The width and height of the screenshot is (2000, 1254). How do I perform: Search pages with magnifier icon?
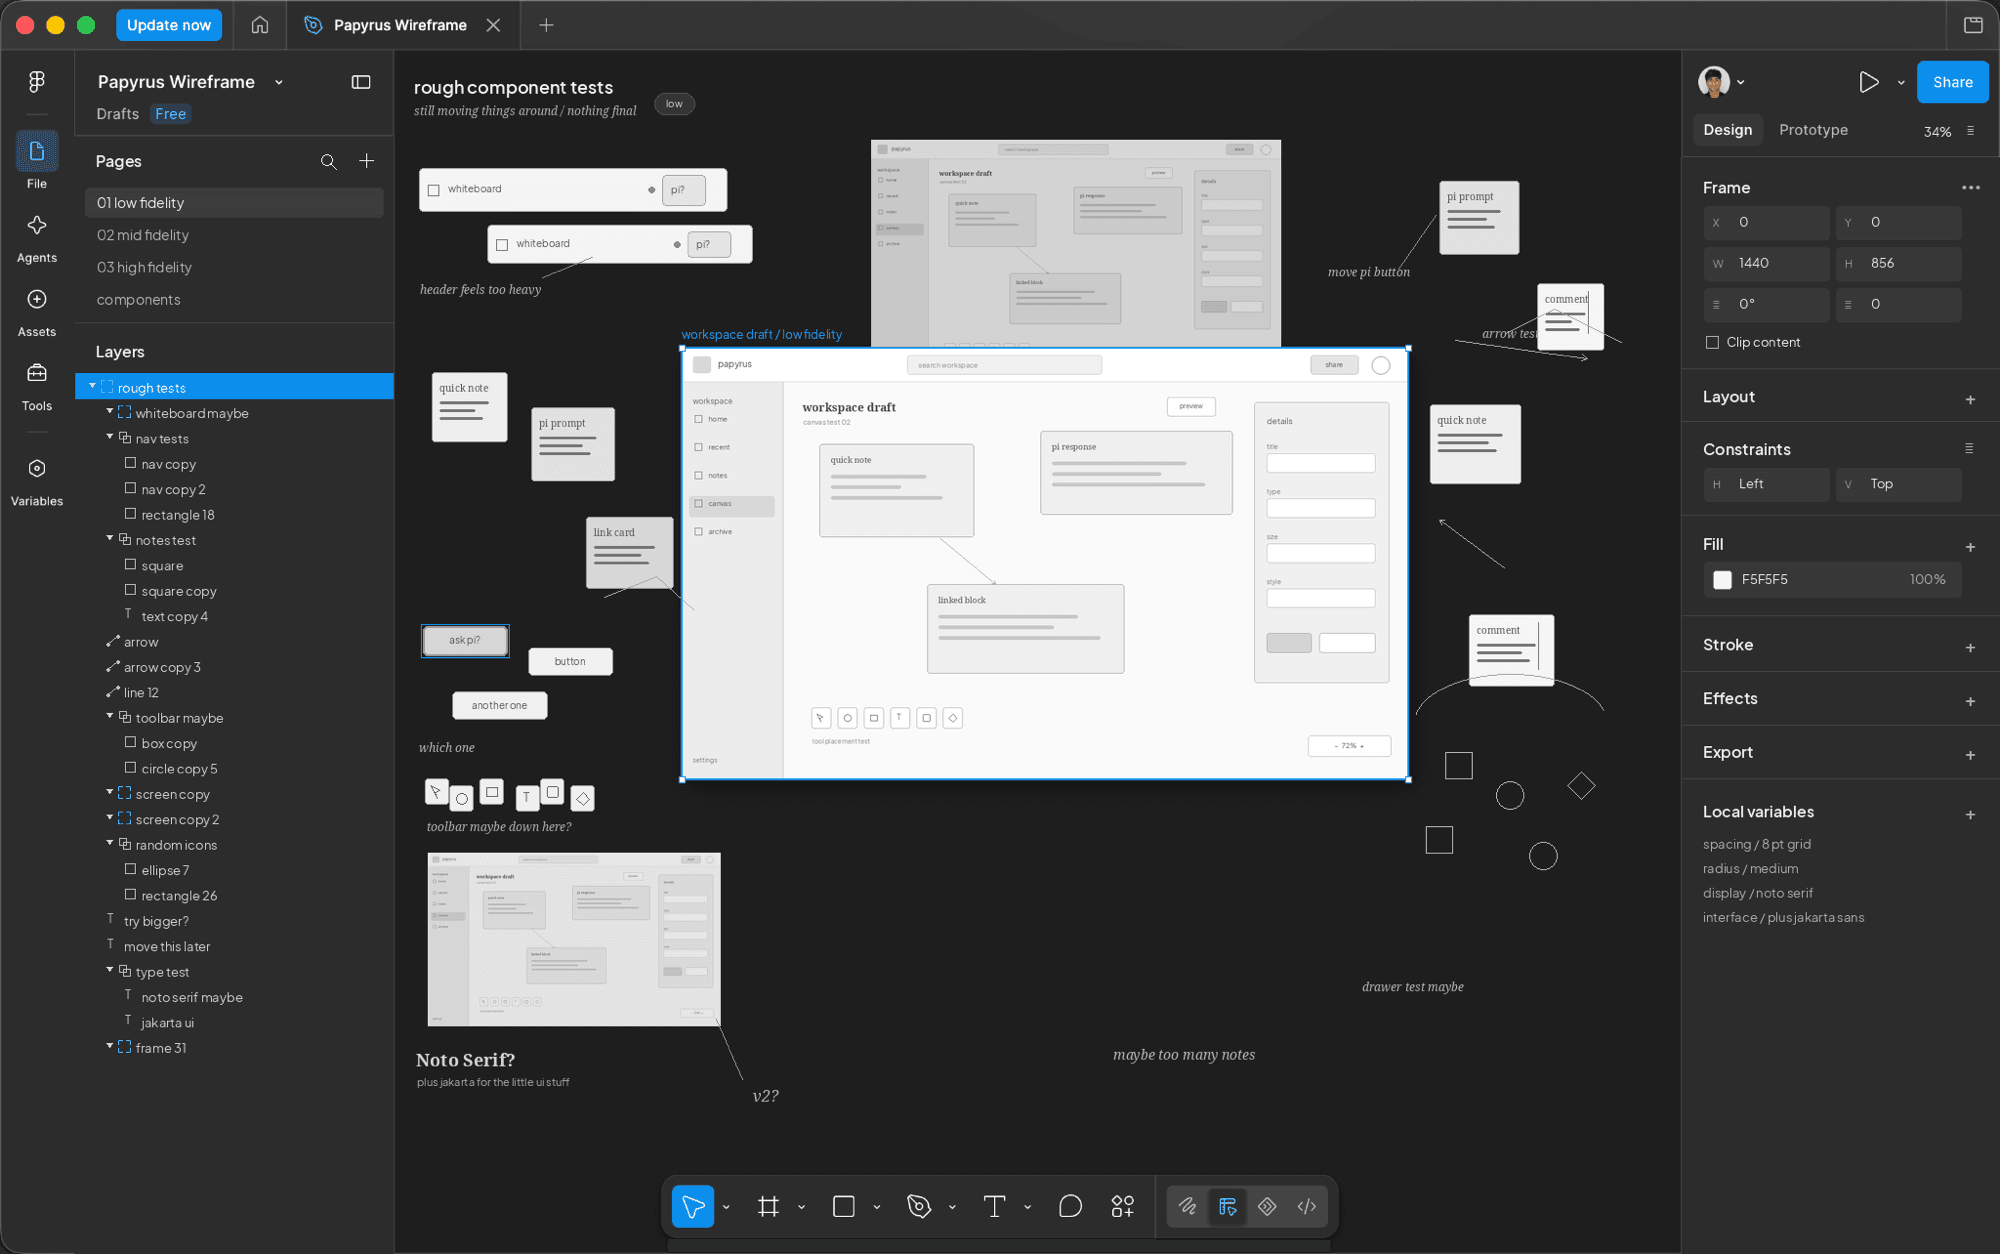[x=328, y=161]
